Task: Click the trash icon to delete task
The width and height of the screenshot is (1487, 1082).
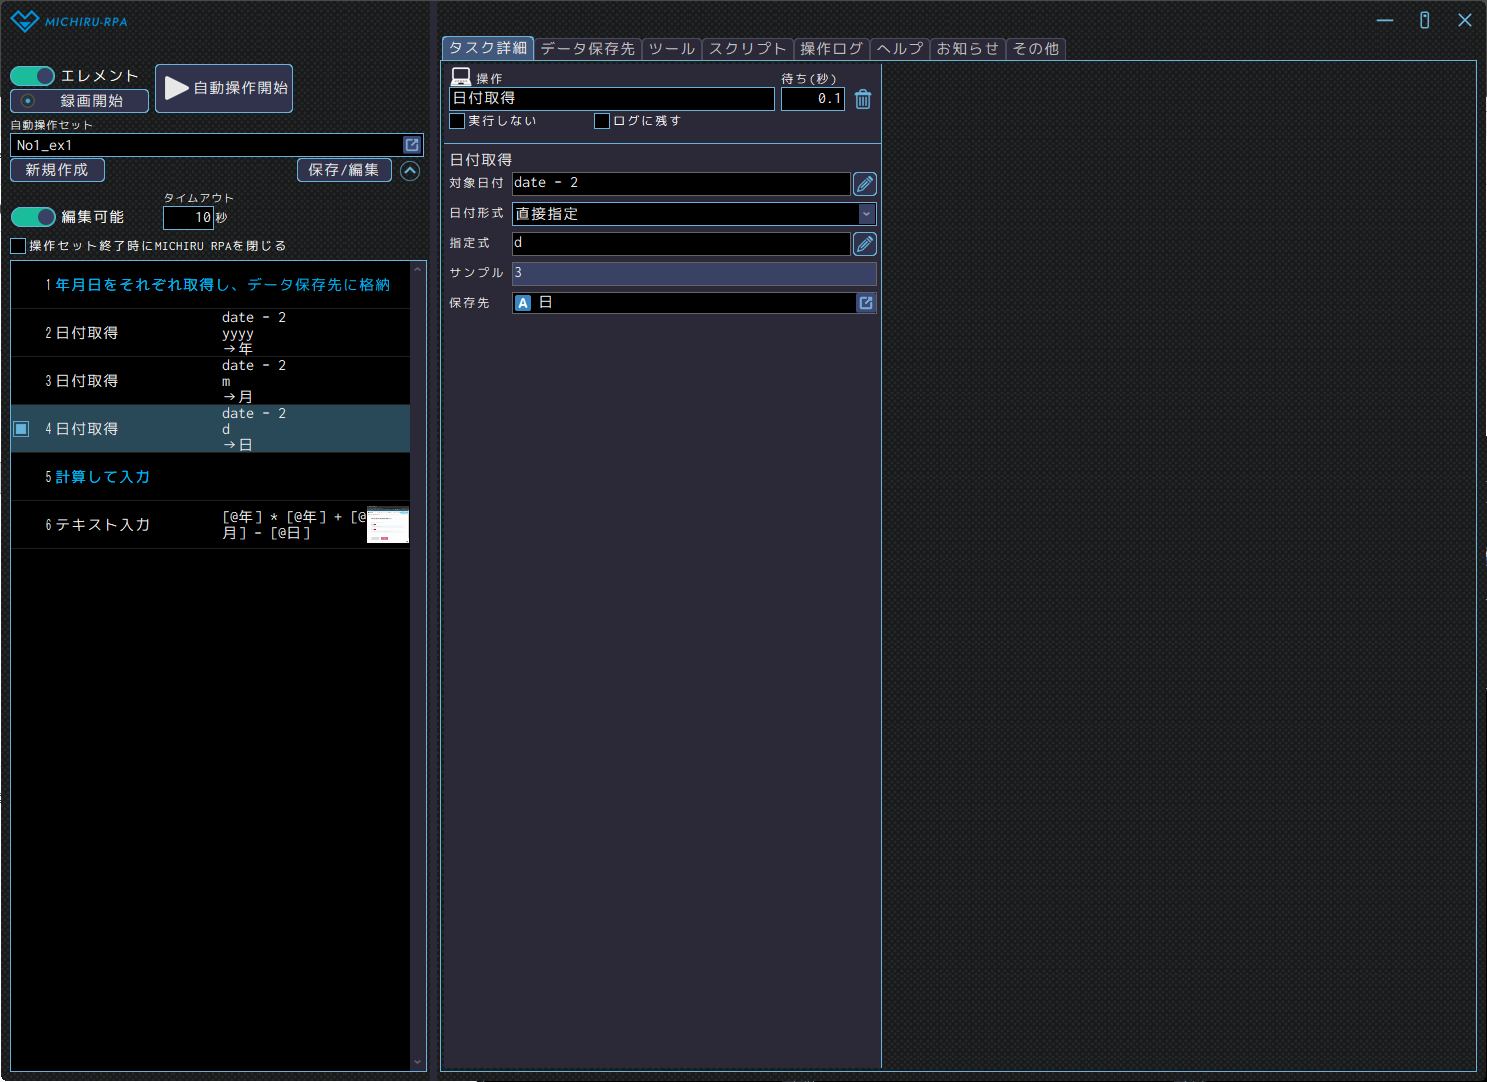Action: click(863, 99)
